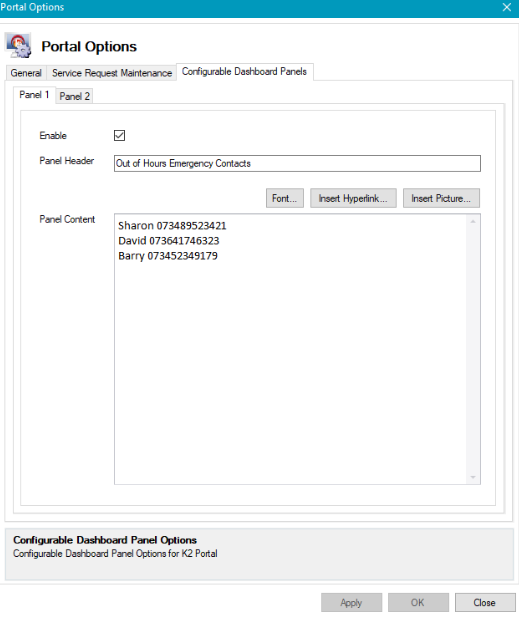Click the scrollbar down arrow in Panel Content
Image resolution: width=519 pixels, height=618 pixels.
[473, 477]
